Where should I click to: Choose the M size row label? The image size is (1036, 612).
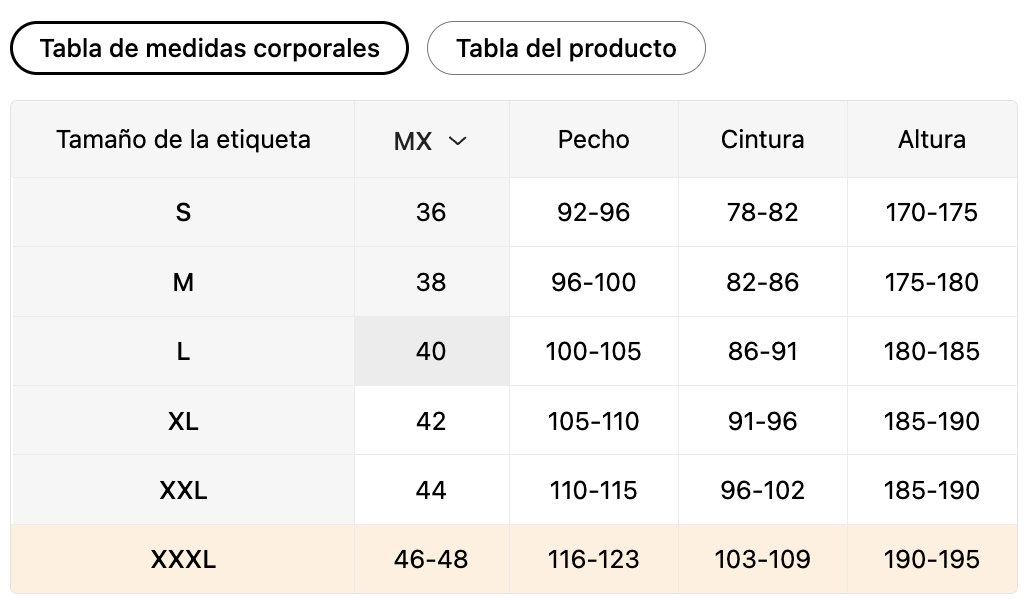click(x=183, y=282)
